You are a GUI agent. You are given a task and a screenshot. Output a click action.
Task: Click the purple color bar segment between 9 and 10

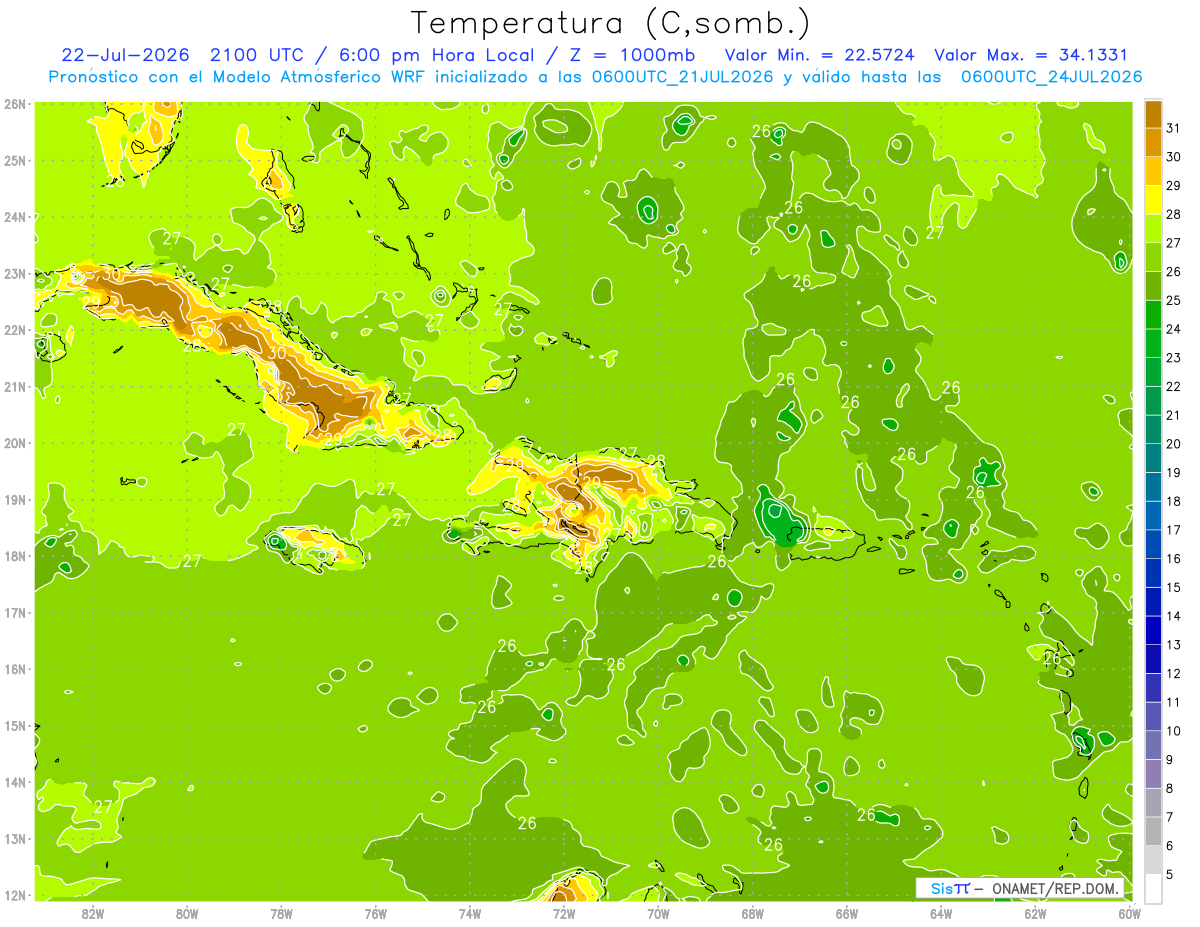[1153, 745]
